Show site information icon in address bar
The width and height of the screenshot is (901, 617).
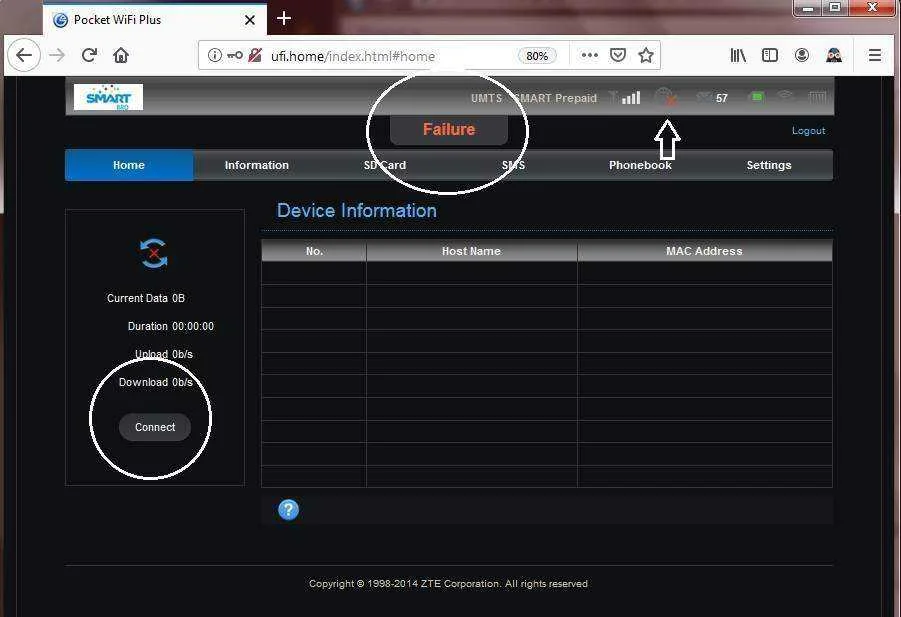click(214, 55)
